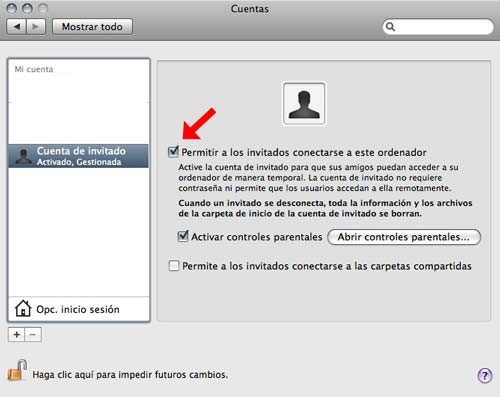Select the Cuenta de invitado row
The width and height of the screenshot is (500, 397).
[x=79, y=156]
